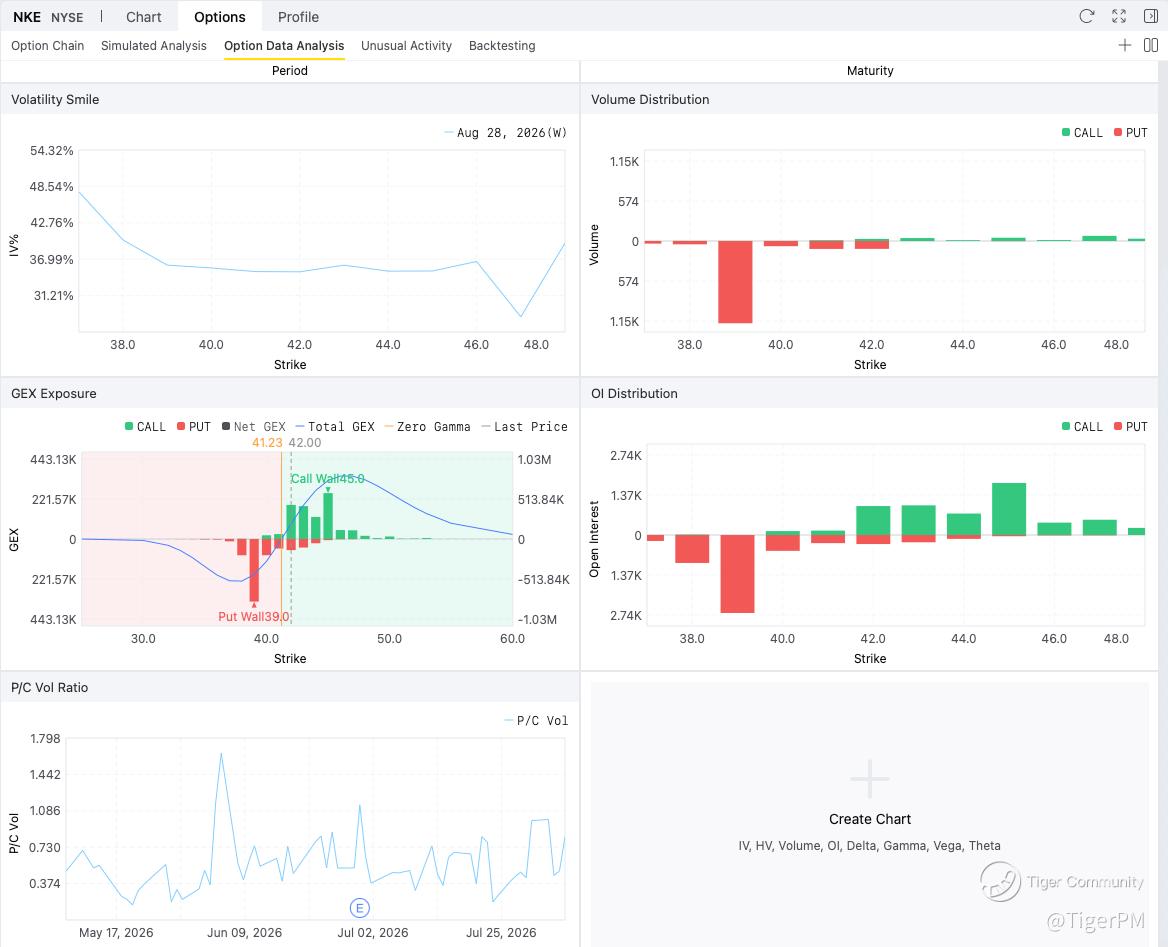
Task: Switch to Backtesting sub-tab
Action: [502, 45]
